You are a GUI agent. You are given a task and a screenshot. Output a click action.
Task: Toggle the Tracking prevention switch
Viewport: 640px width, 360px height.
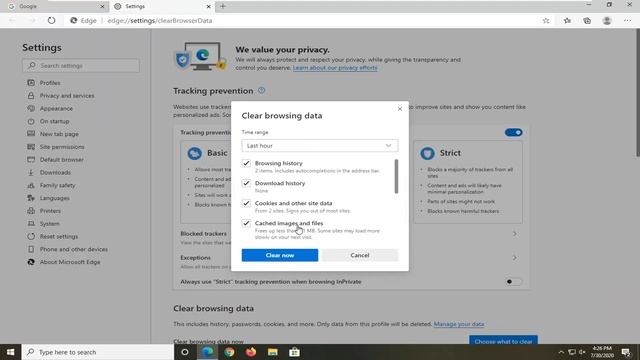tap(513, 132)
